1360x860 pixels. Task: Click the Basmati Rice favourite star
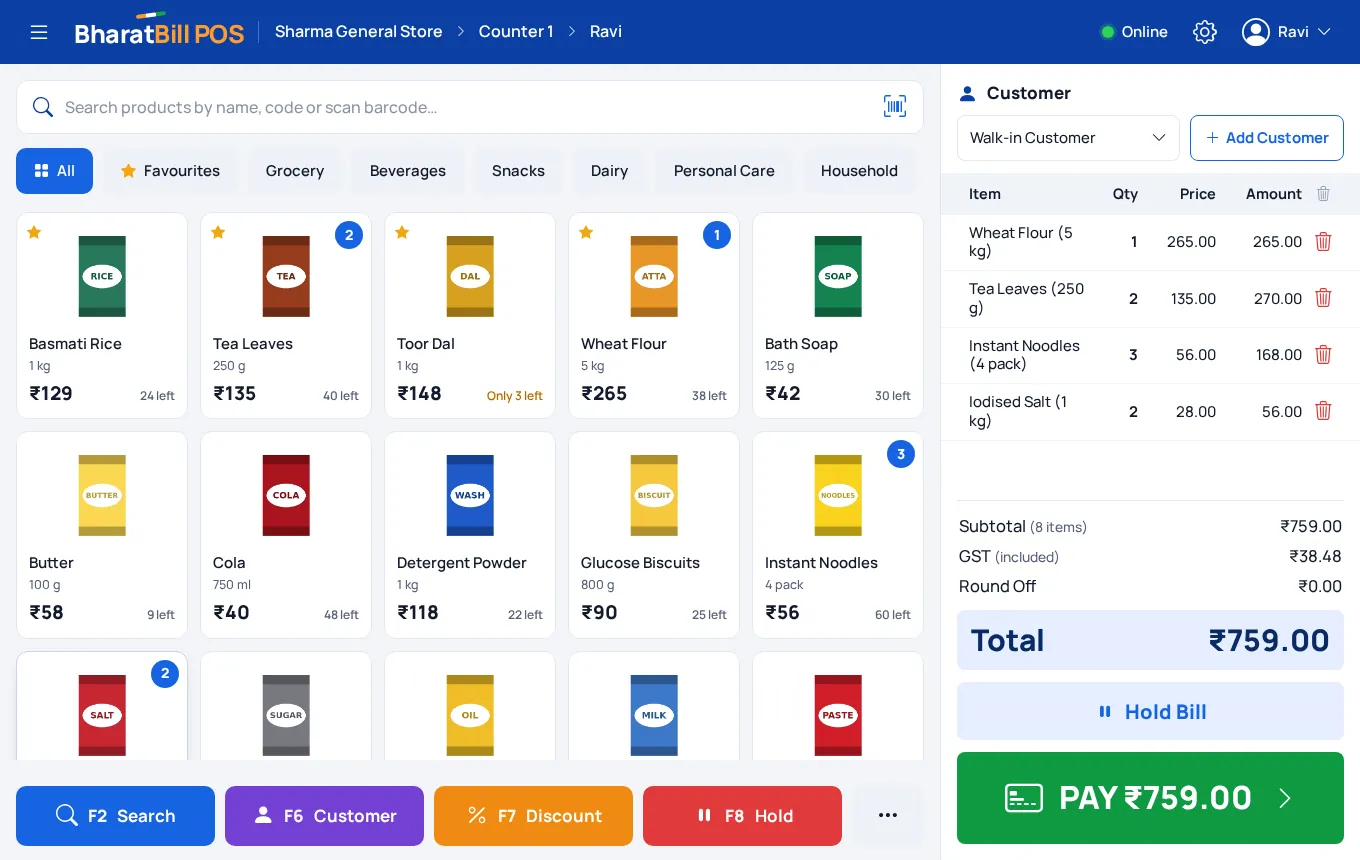34,232
